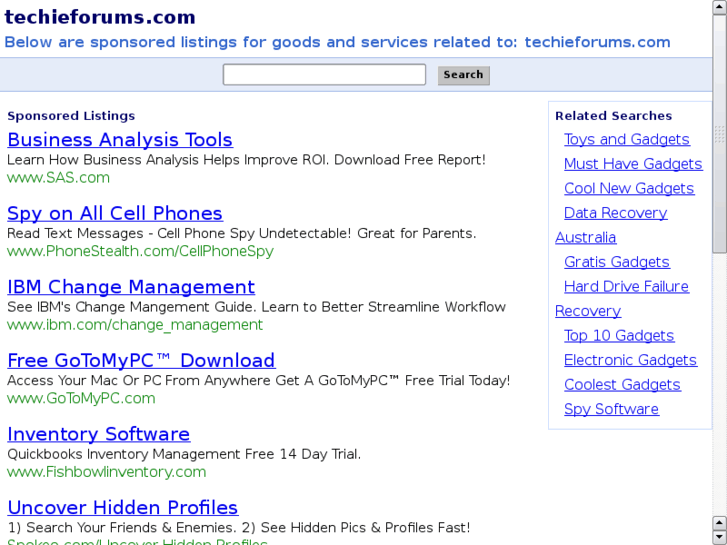727x545 pixels.
Task: Click the www.SAS.com URL text
Action: point(58,178)
